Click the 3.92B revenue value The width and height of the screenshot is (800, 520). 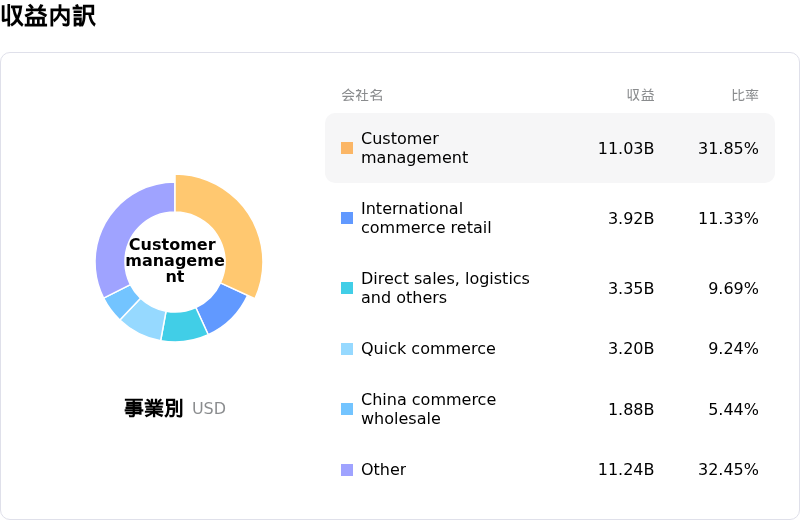(x=631, y=218)
